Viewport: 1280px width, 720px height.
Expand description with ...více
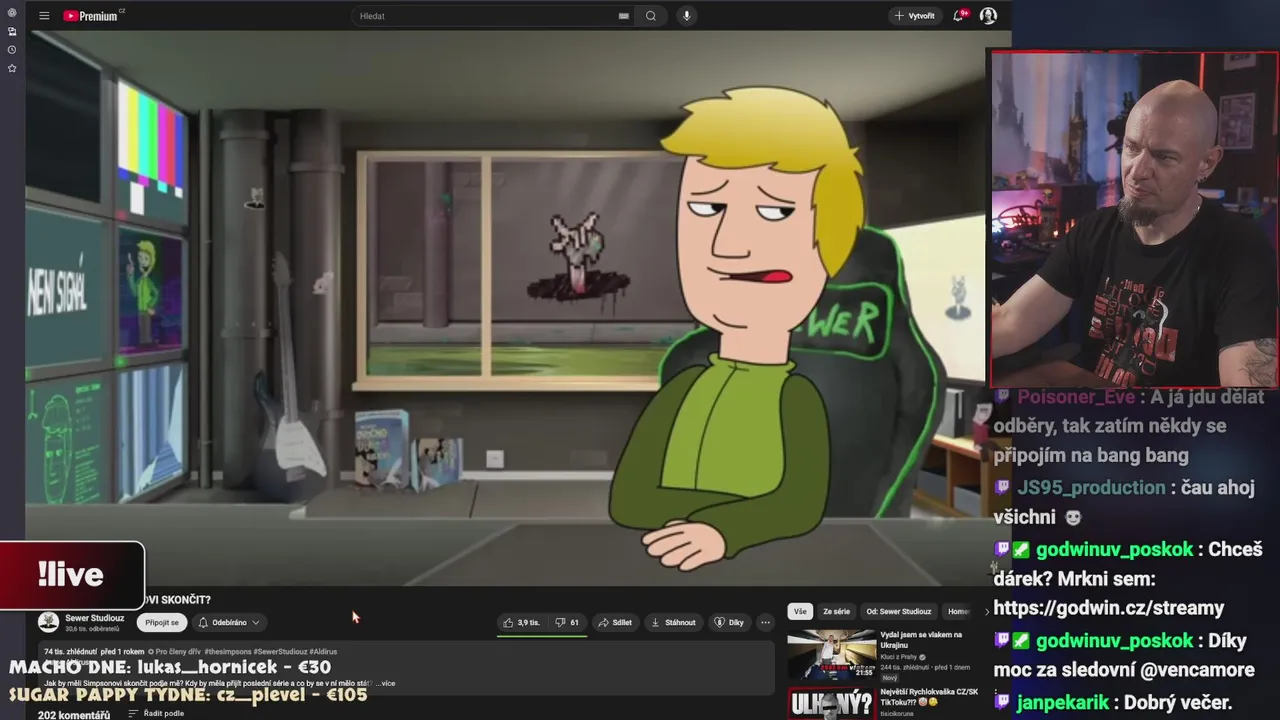(385, 683)
